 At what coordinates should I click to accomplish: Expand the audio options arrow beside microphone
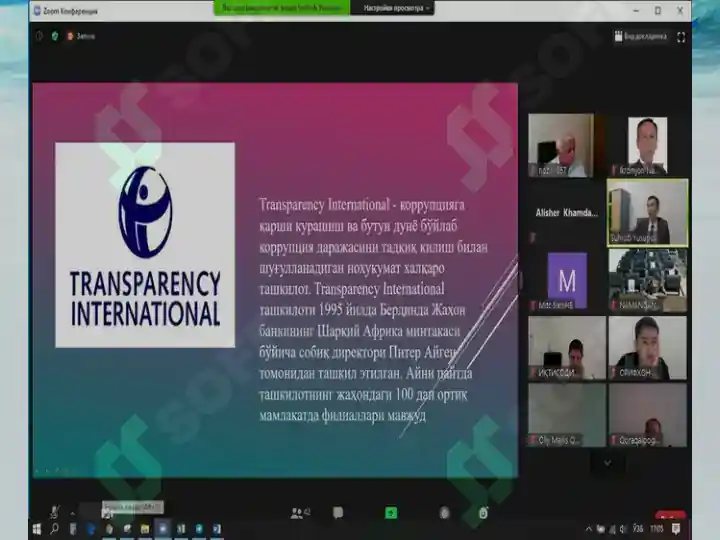[x=73, y=512]
